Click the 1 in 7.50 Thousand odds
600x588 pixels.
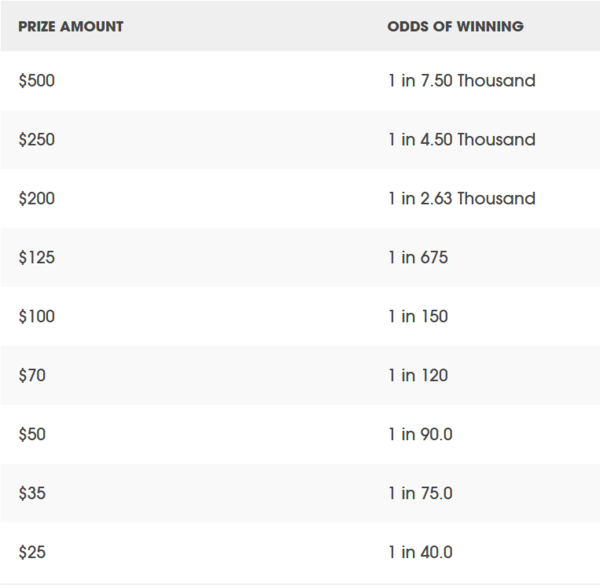pos(462,81)
